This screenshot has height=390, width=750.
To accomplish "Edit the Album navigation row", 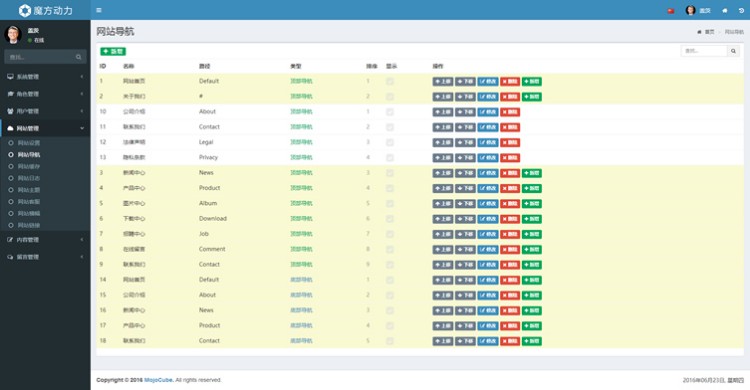I will click(x=488, y=204).
